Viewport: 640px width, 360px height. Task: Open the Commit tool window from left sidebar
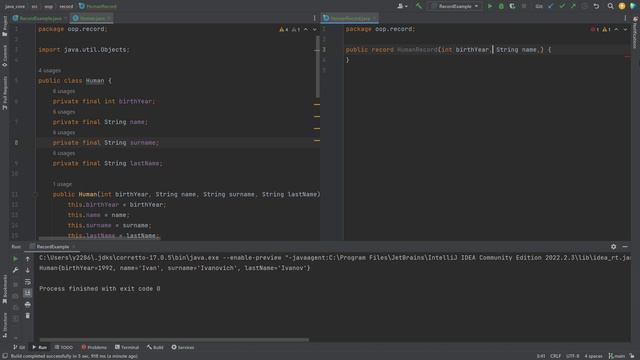click(4, 56)
